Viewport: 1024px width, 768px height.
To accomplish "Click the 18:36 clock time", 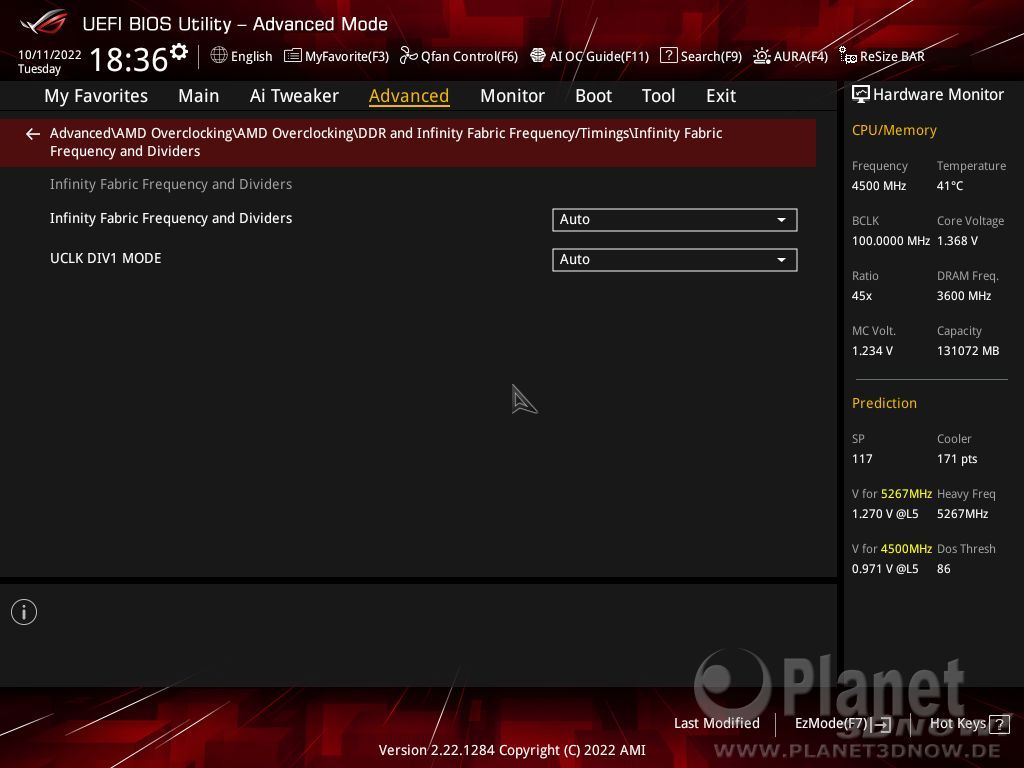I will coord(129,59).
